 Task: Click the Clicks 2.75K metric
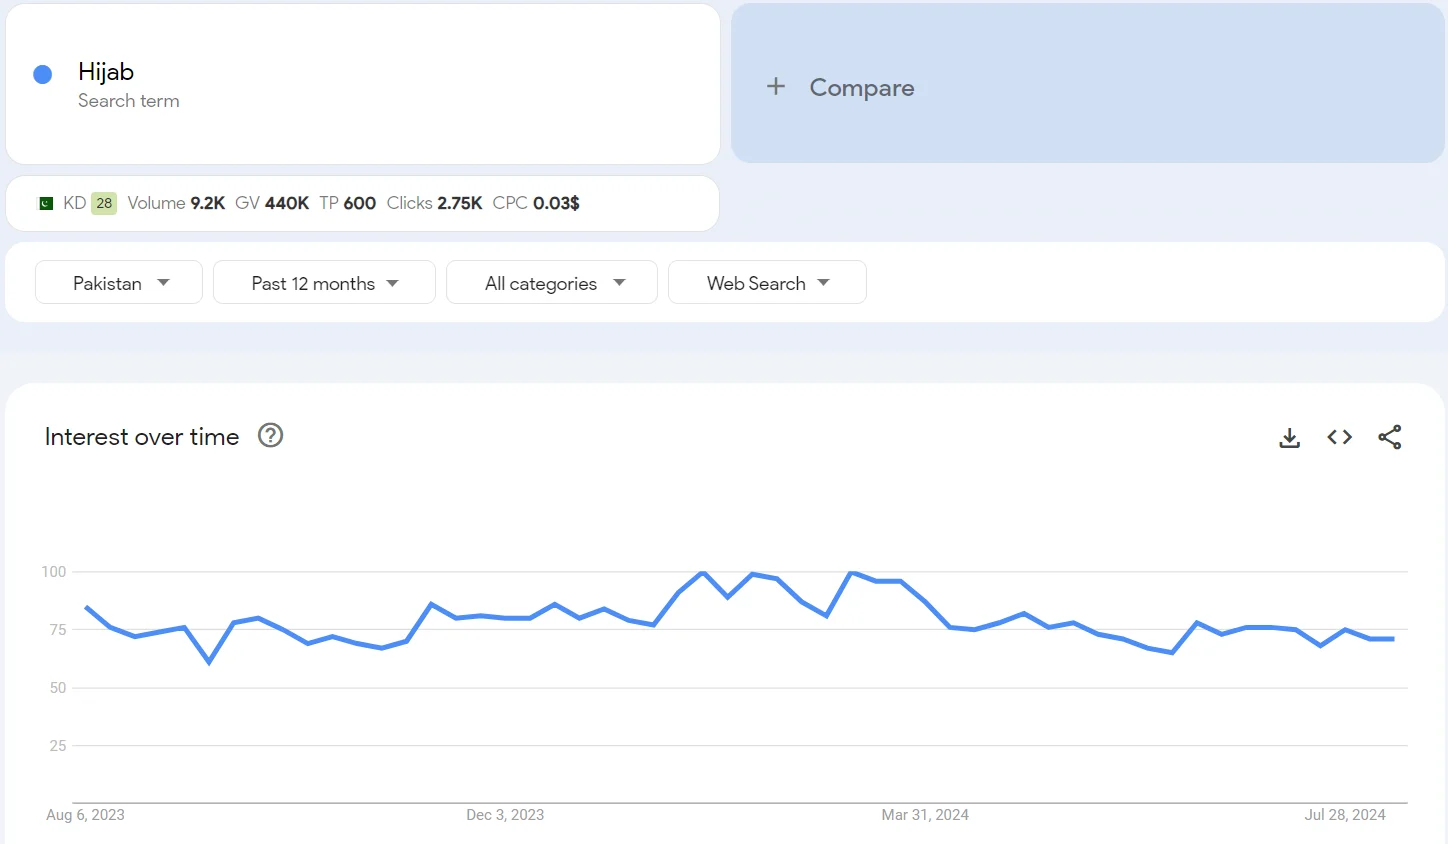[x=434, y=202]
